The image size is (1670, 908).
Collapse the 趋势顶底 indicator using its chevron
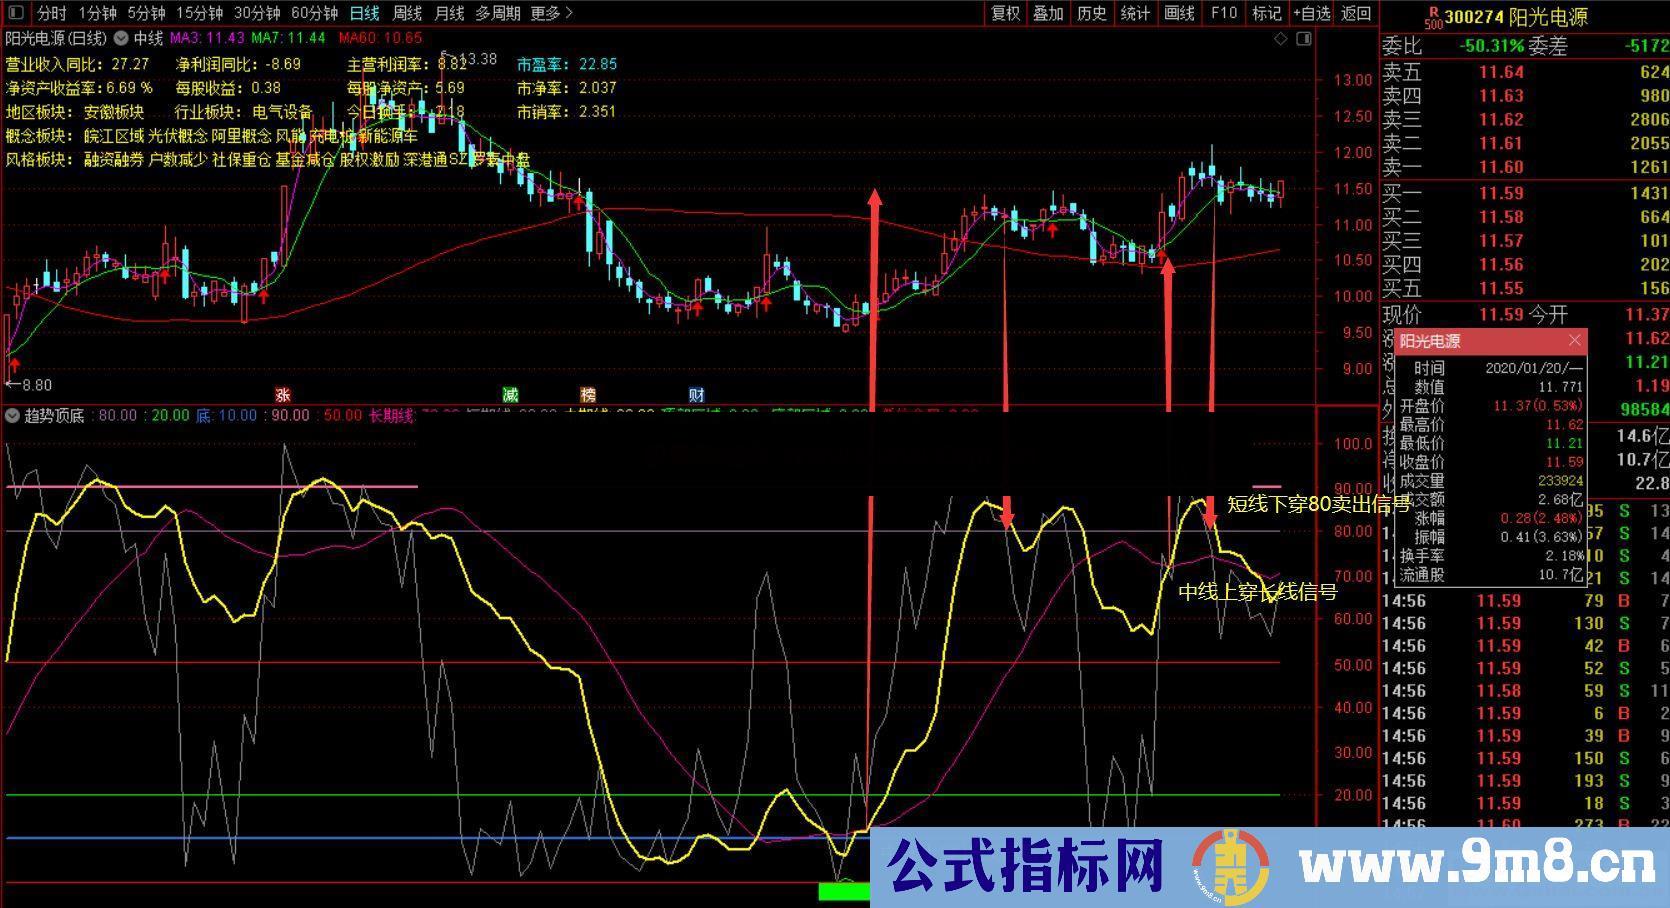tap(11, 416)
